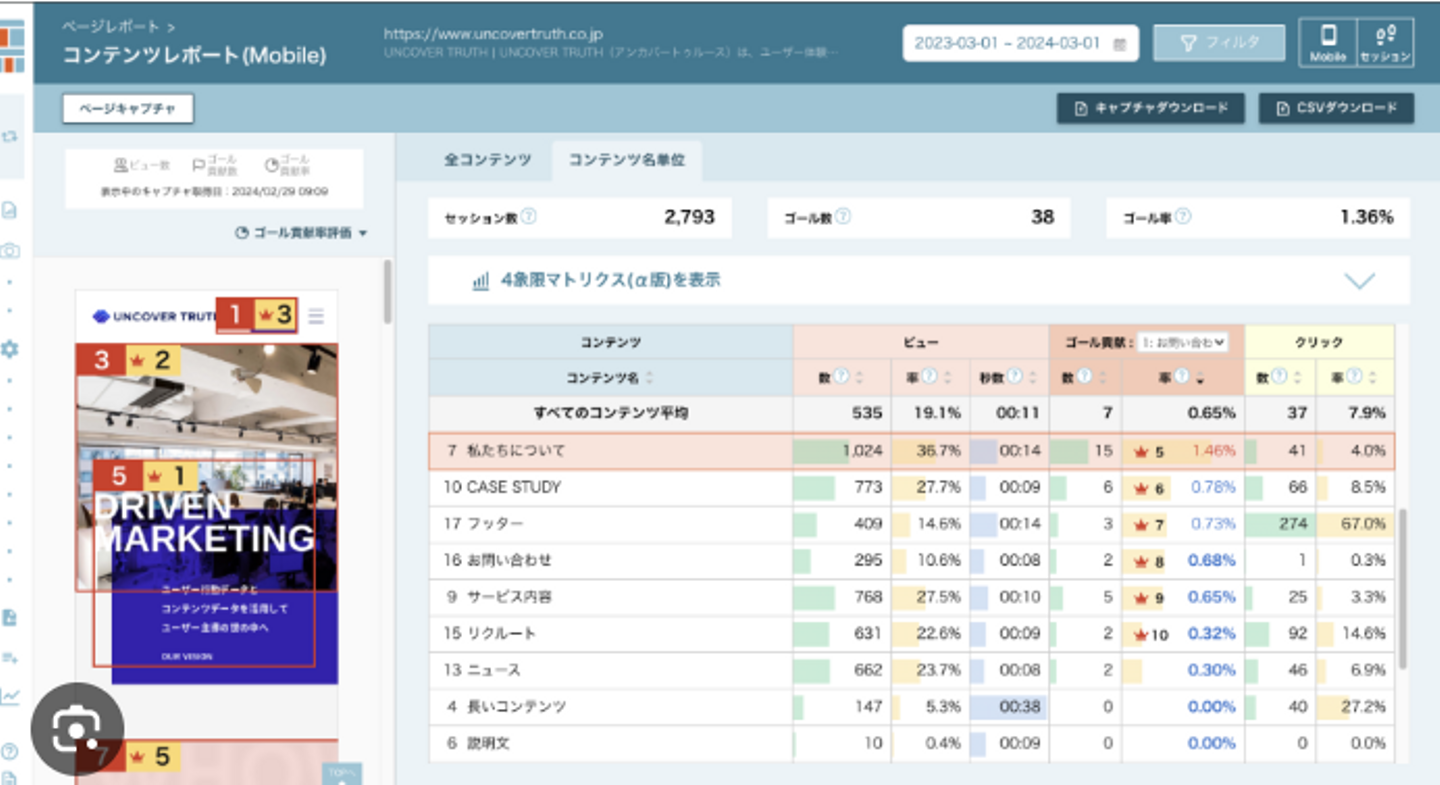This screenshot has width=1440, height=785.
Task: Click the line chart icon in sidebar
Action: point(10,696)
